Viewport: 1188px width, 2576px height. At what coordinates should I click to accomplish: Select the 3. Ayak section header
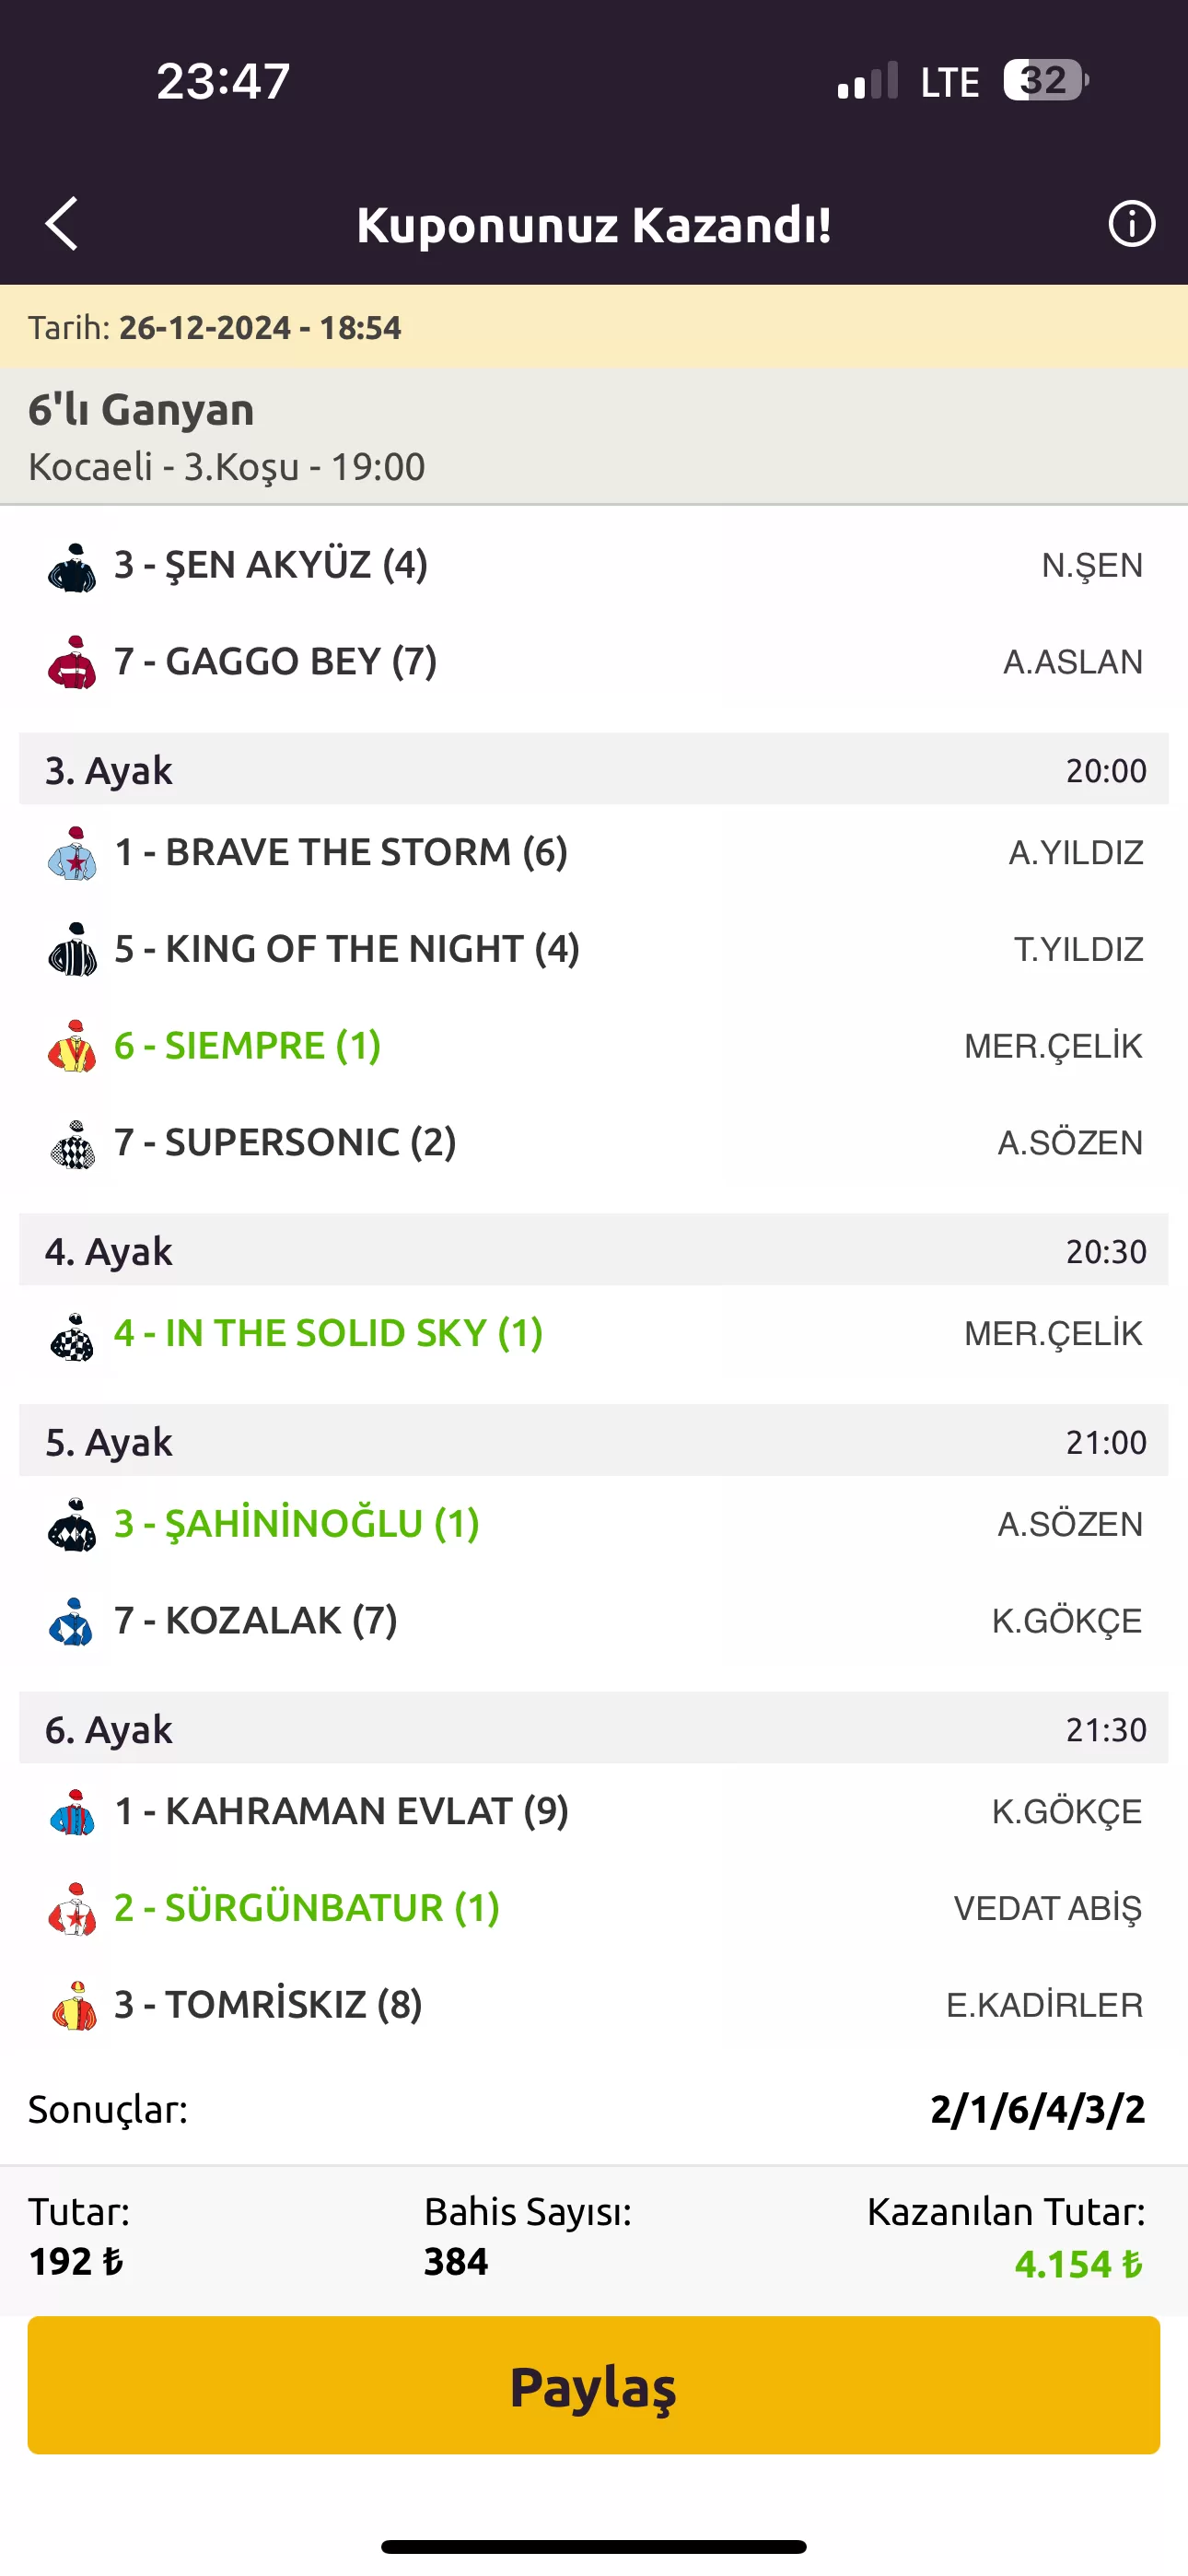click(593, 770)
